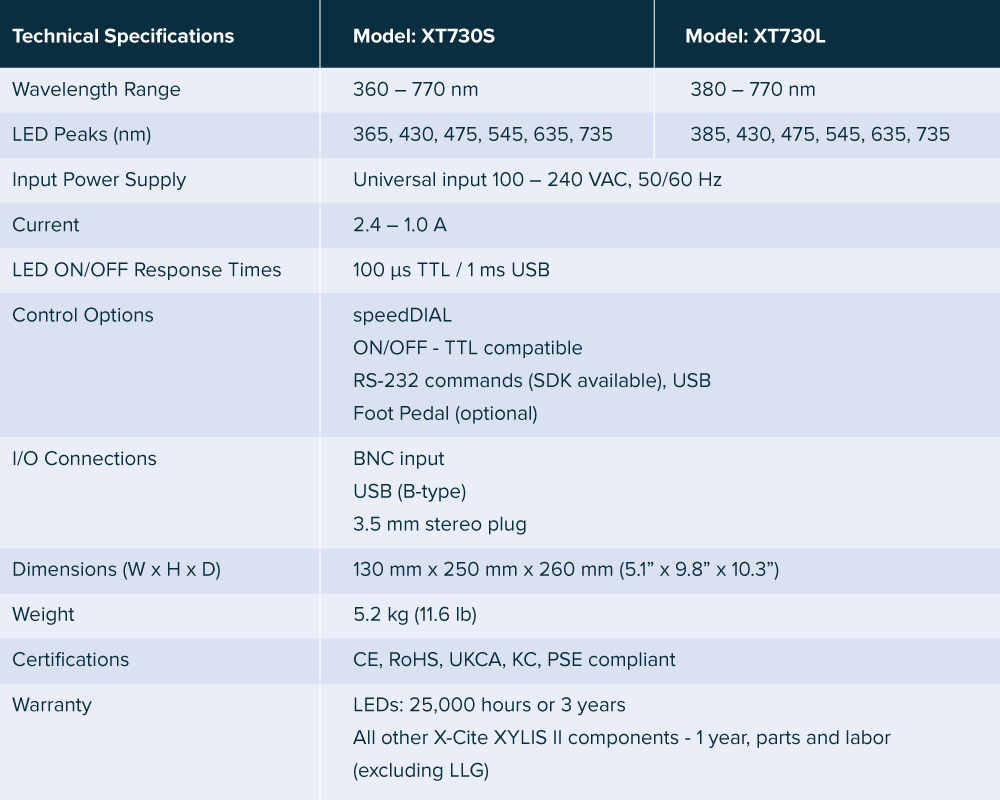Click the CE, RoHS, UKCA certifications text
The image size is (1000, 800).
514,660
